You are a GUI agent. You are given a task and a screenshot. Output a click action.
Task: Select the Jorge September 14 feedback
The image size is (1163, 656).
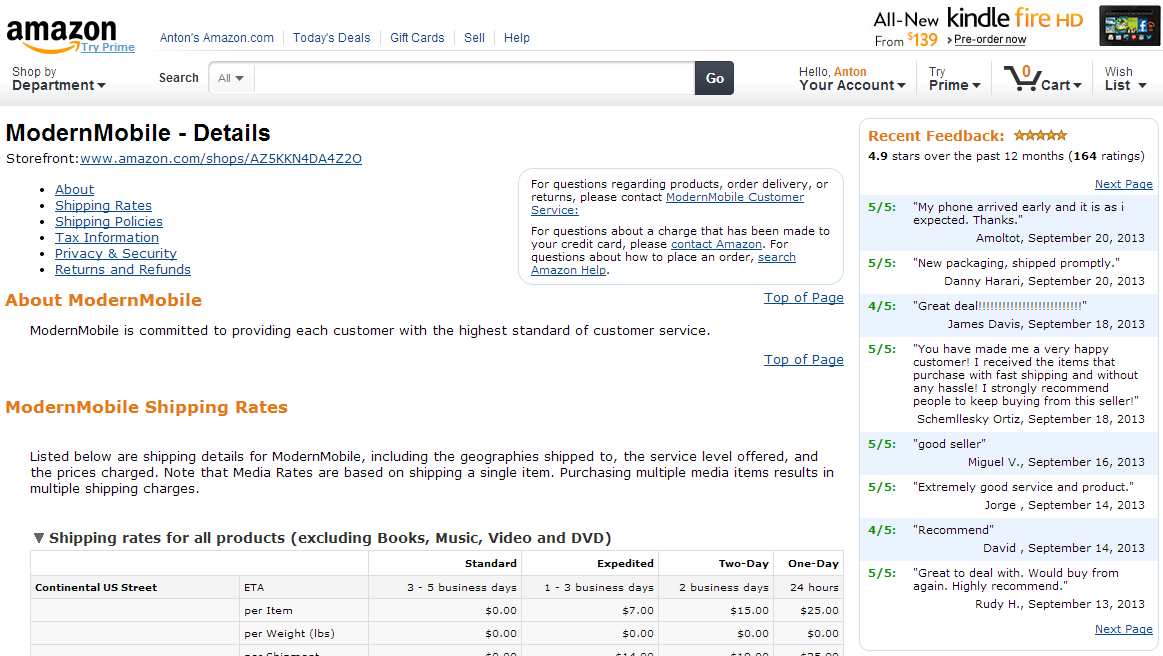(x=1009, y=496)
